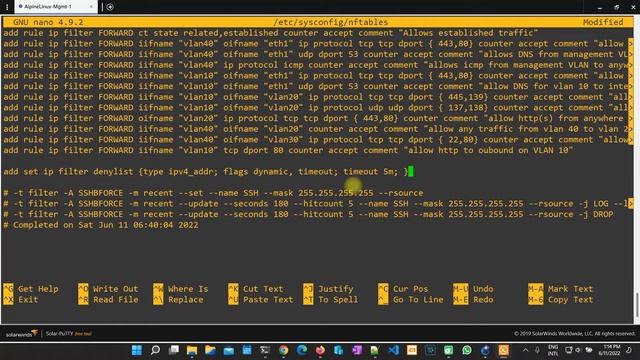This screenshot has width=640, height=360.
Task: Click the 'Allows established traffic' rule line
Action: [x=271, y=33]
